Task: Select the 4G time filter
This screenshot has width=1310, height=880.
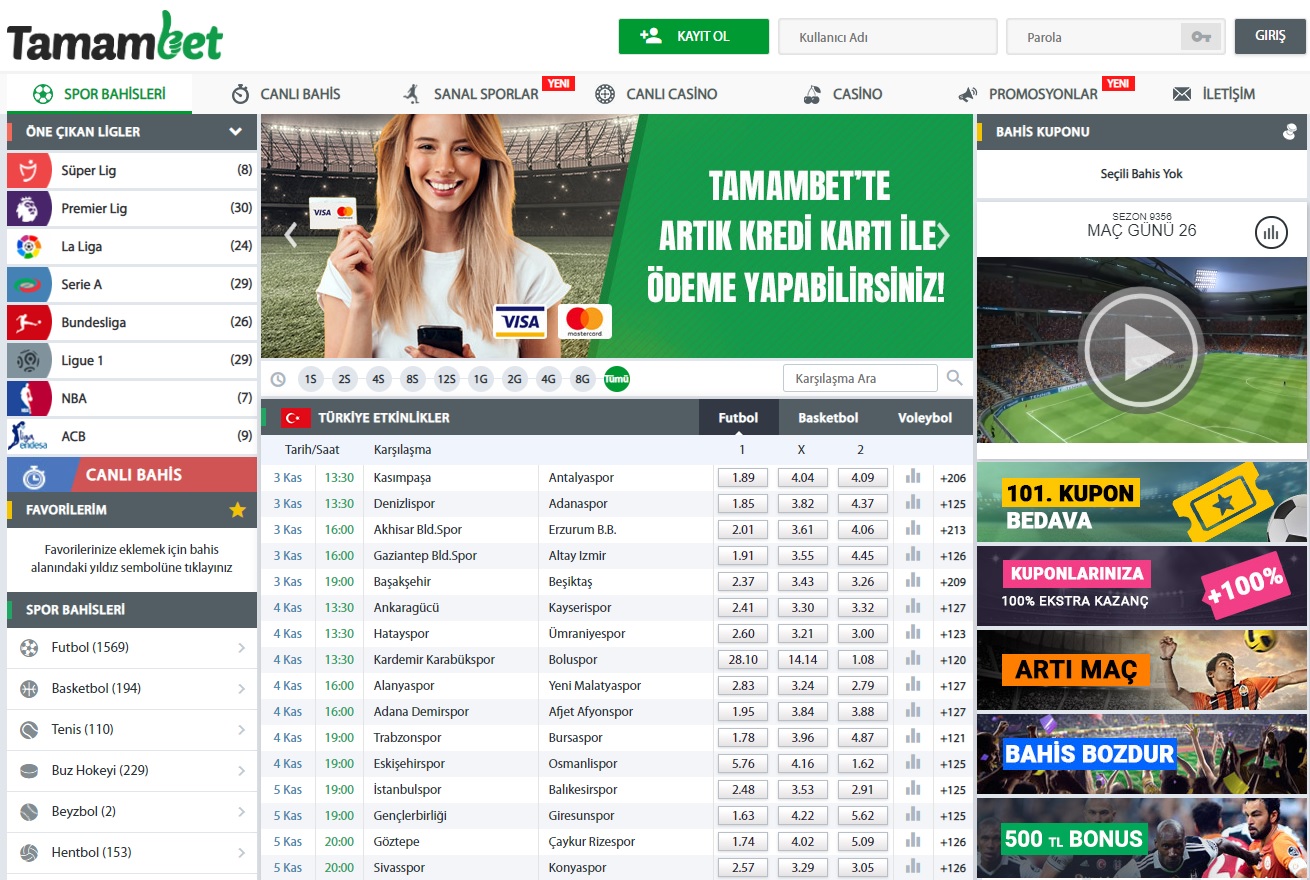Action: click(548, 379)
